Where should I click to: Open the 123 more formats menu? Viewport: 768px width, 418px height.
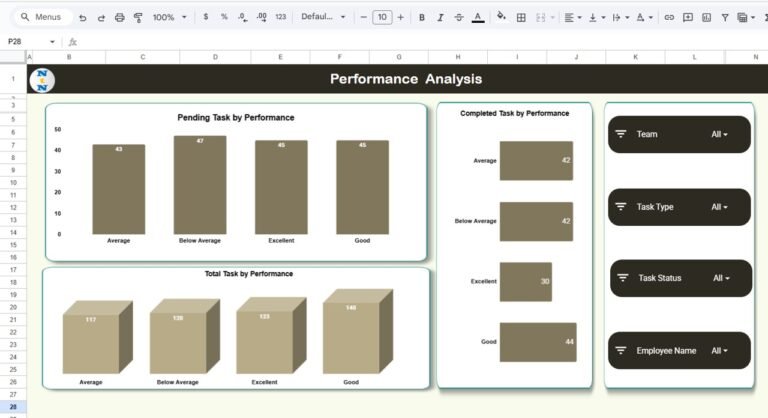point(281,17)
